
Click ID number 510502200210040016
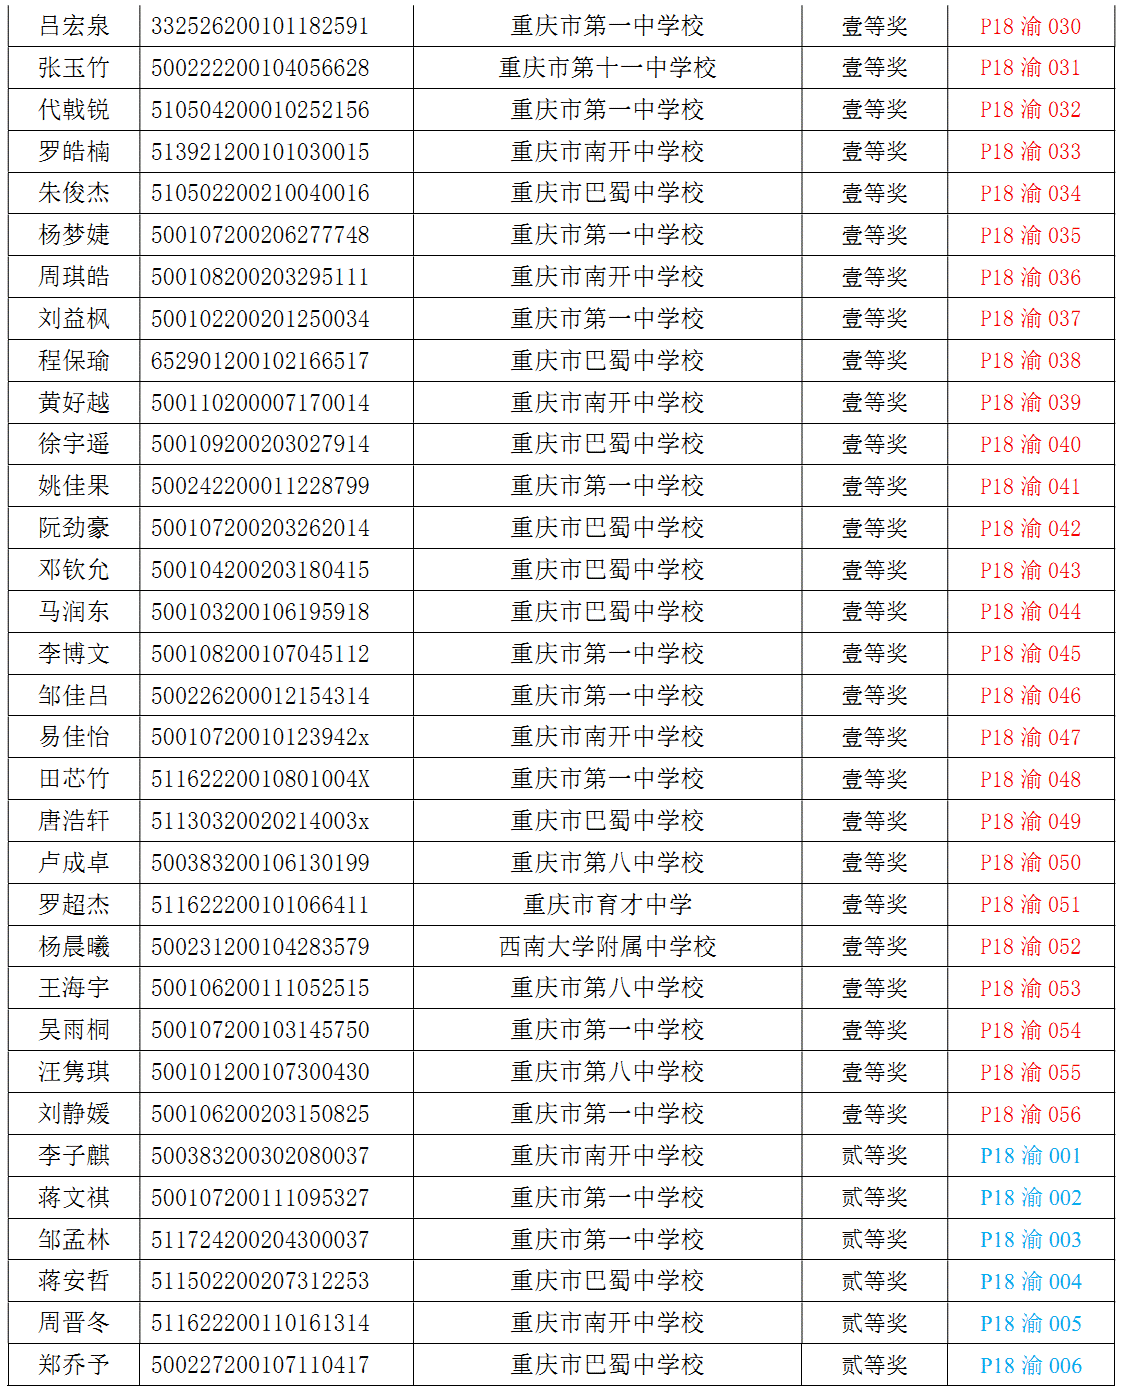coord(260,193)
